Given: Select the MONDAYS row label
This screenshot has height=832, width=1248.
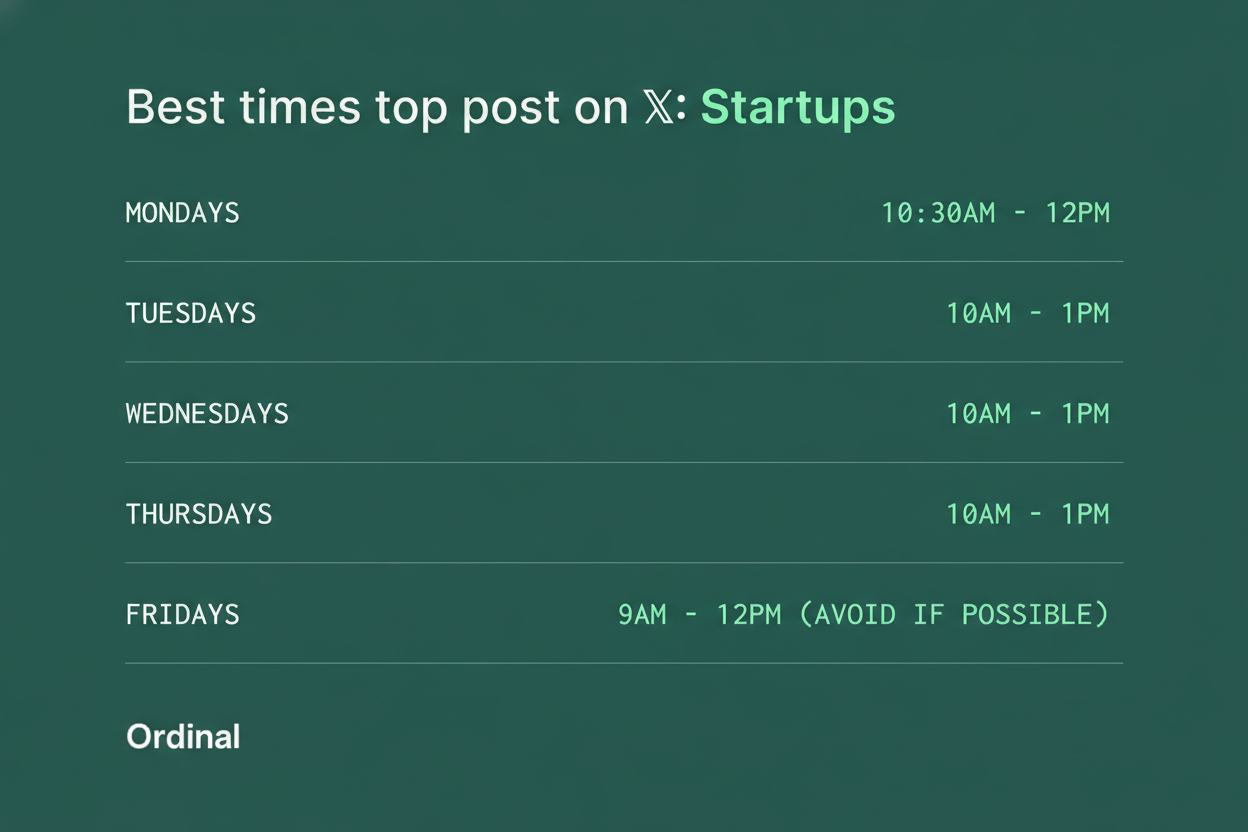Looking at the screenshot, I should coord(183,213).
